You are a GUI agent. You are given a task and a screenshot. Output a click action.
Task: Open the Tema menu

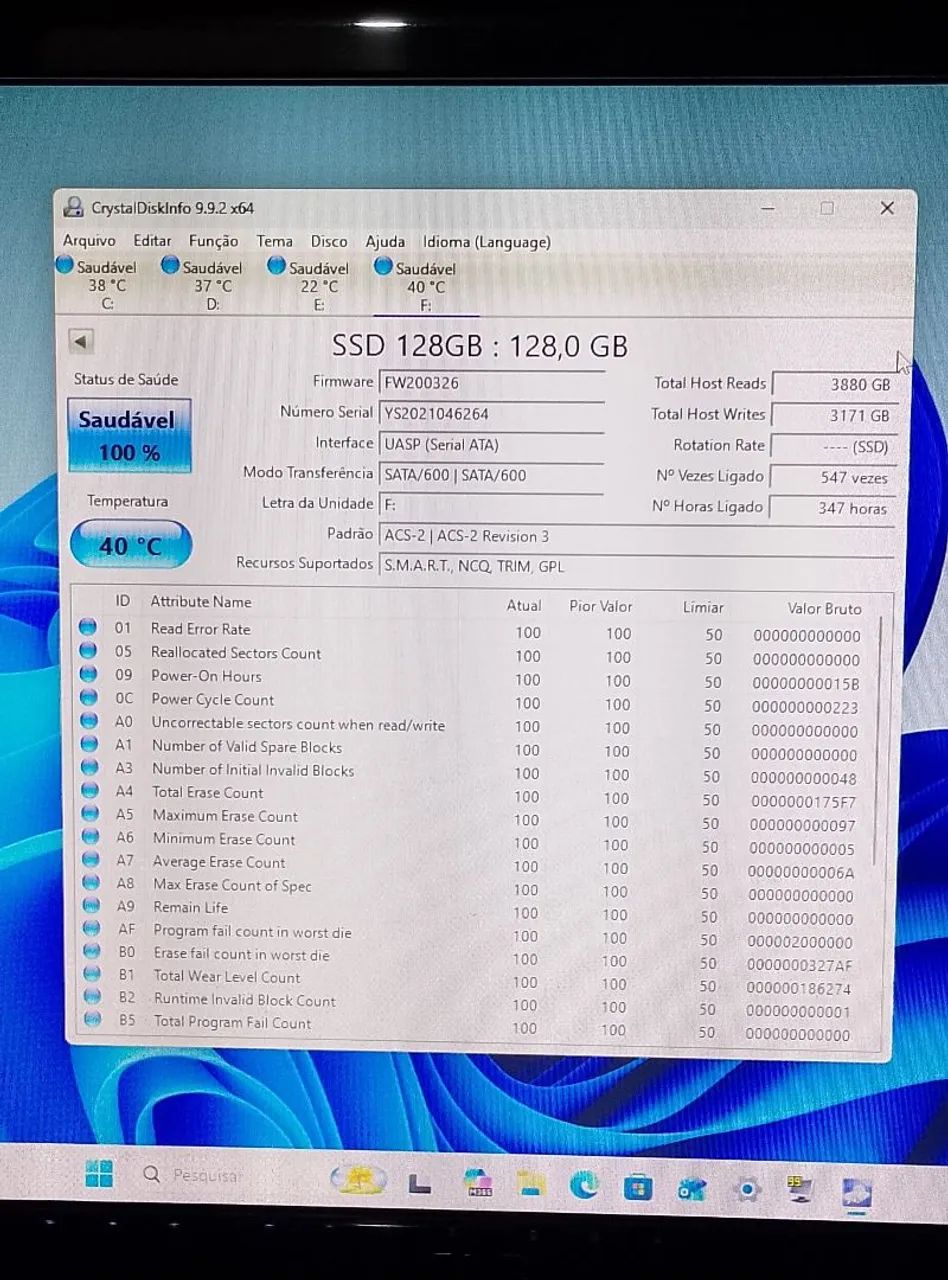274,241
